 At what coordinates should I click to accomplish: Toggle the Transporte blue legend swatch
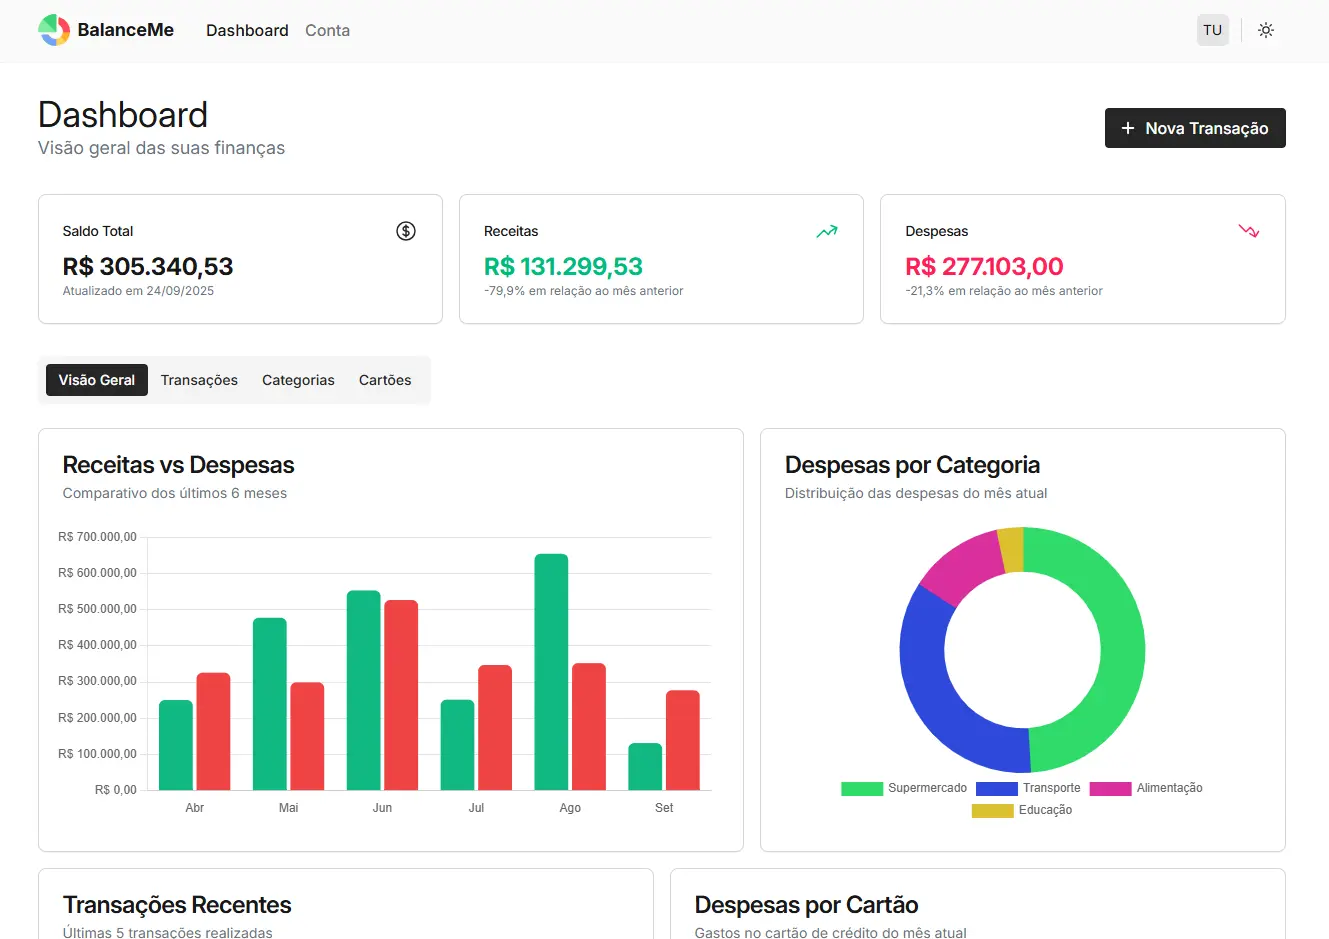[x=997, y=789]
